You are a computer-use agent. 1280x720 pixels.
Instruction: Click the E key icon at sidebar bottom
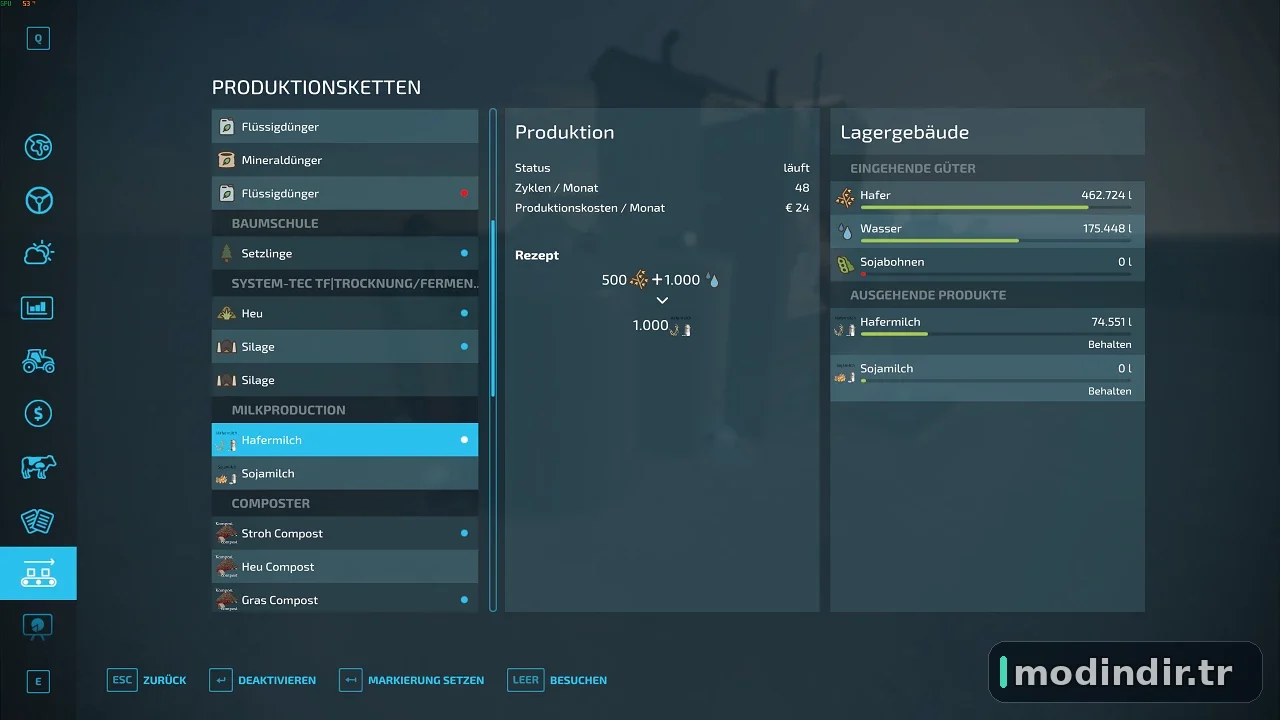coord(38,682)
